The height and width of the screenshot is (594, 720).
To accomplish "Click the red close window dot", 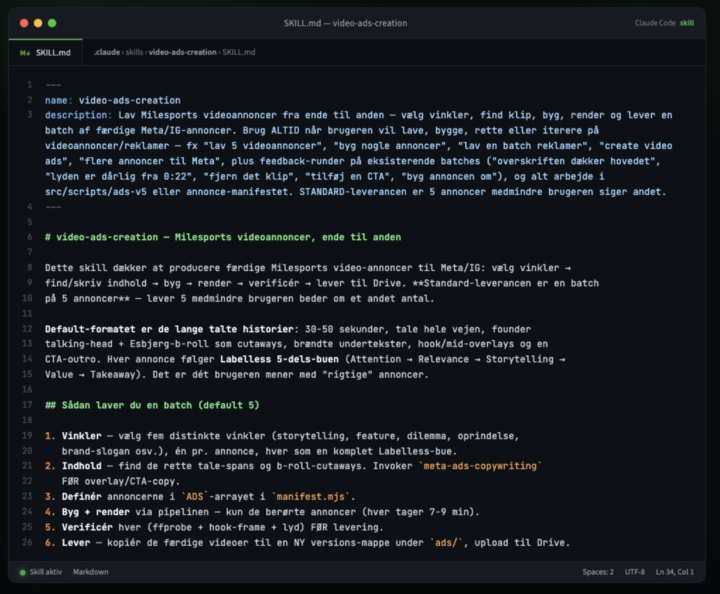I will point(24,23).
